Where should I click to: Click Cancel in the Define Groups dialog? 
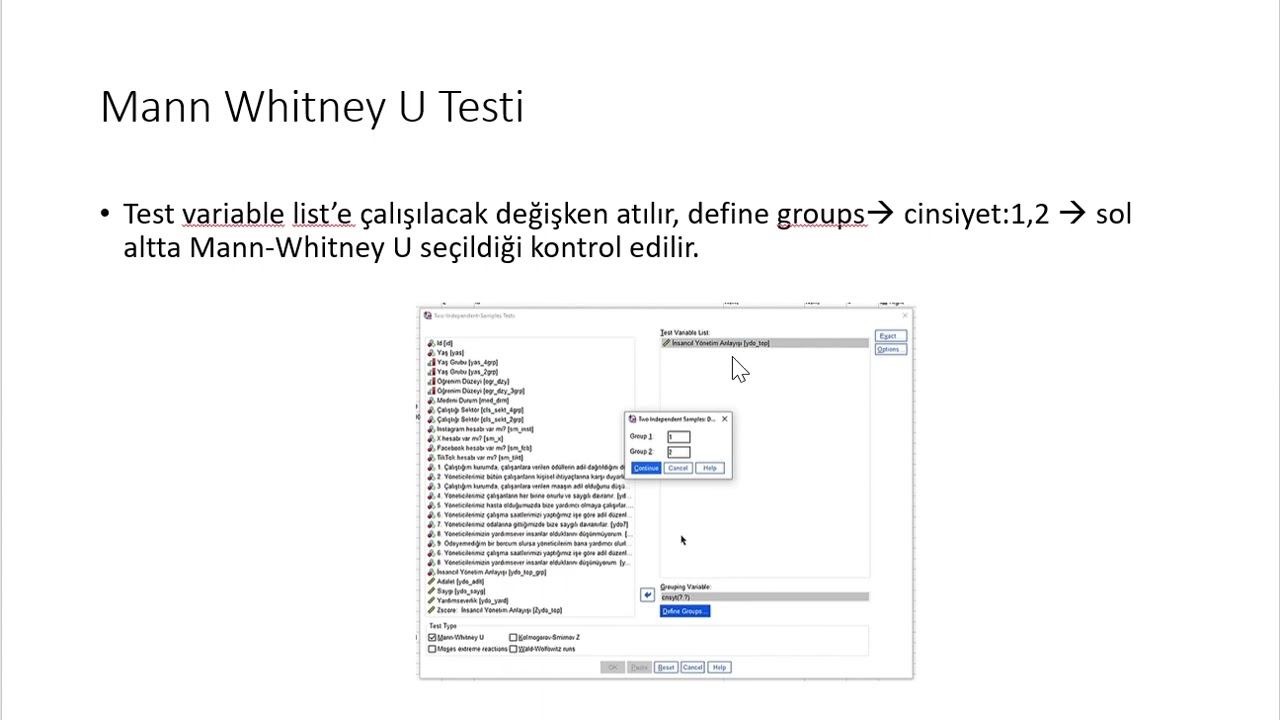[x=678, y=468]
